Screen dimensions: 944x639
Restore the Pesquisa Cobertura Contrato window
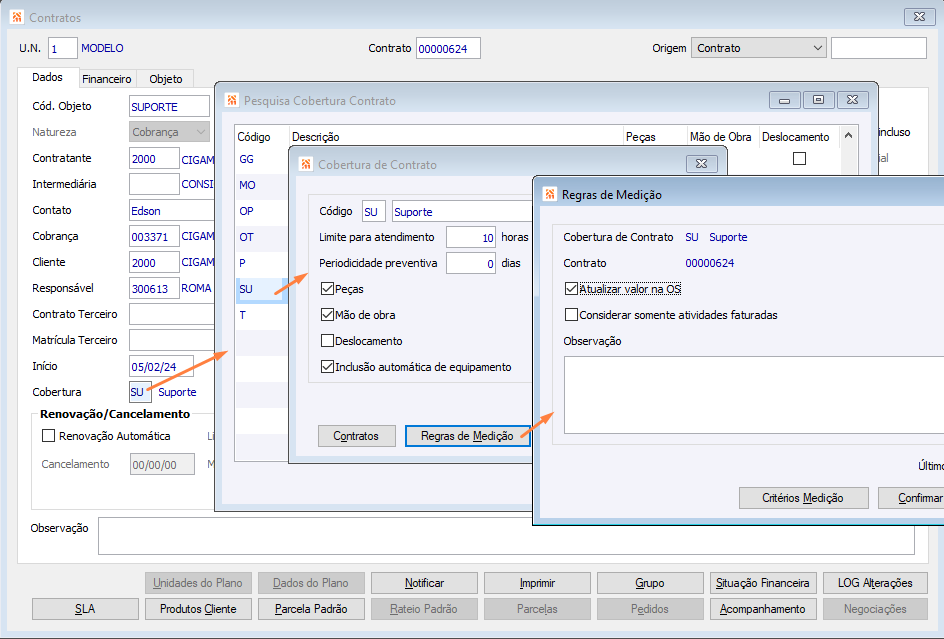coord(818,100)
